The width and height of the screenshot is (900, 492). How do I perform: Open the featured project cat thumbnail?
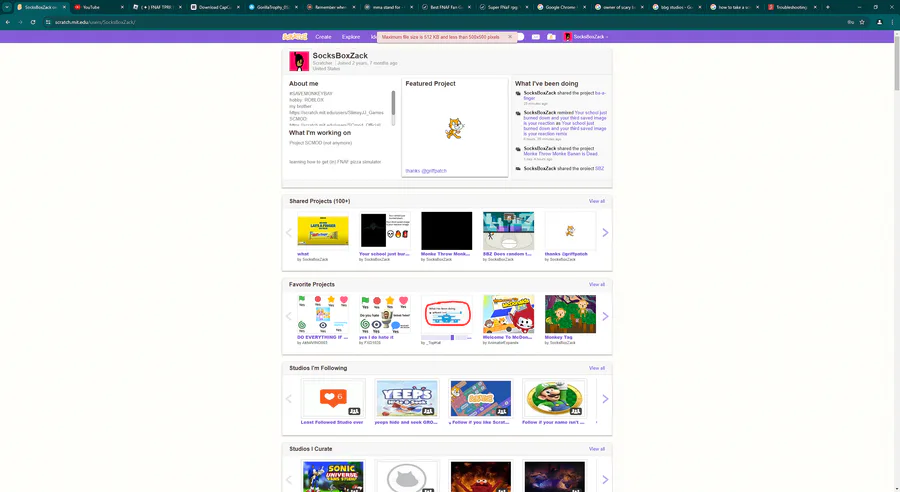coord(455,127)
